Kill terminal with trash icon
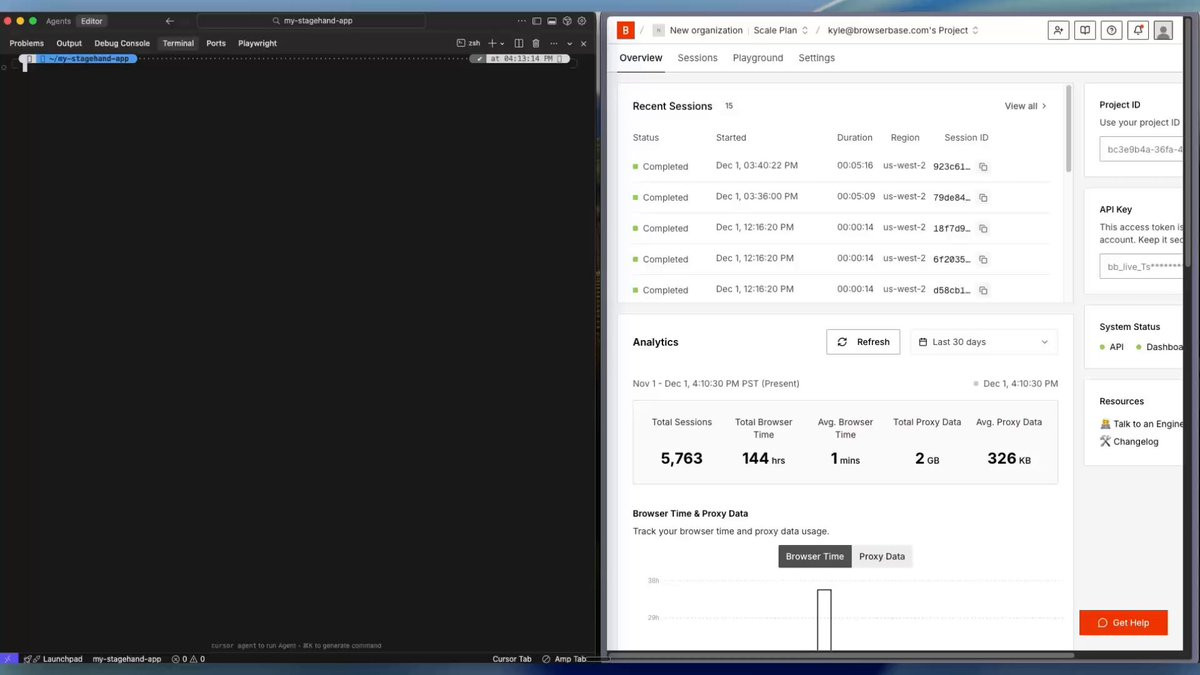The height and width of the screenshot is (675, 1200). coord(536,43)
